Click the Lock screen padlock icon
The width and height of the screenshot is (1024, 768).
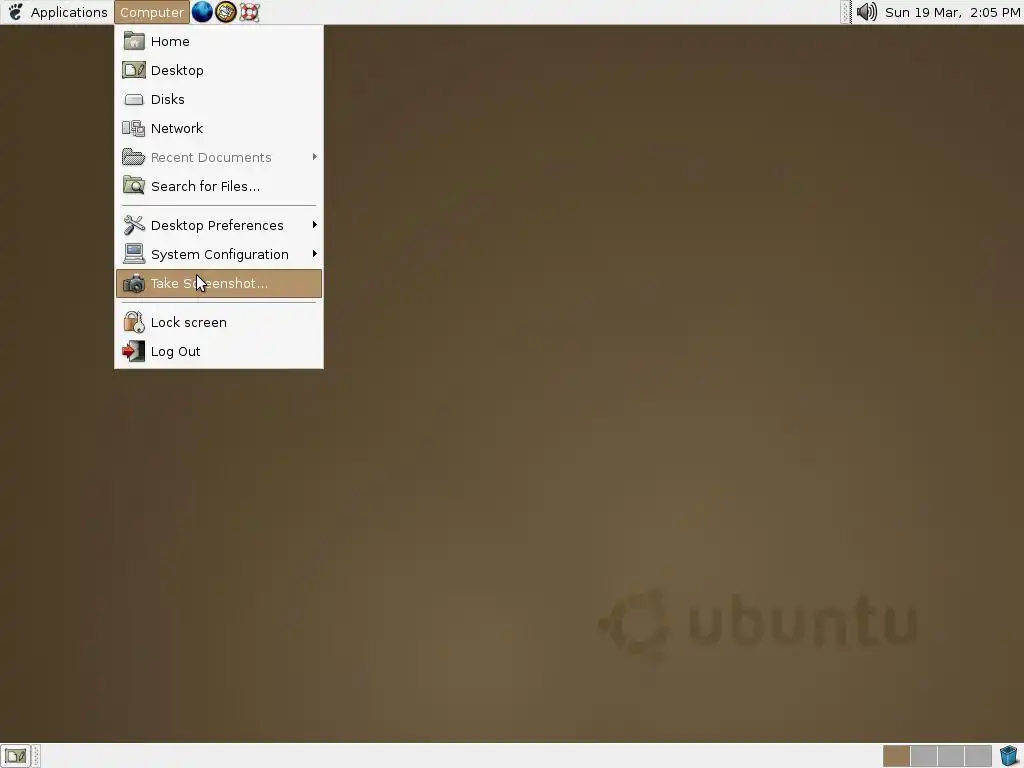(x=134, y=322)
